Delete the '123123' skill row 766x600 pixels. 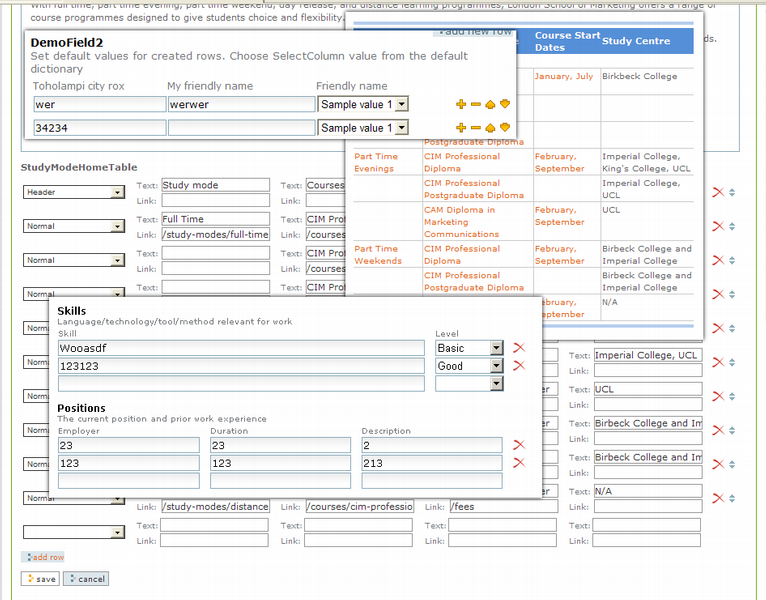(x=518, y=366)
